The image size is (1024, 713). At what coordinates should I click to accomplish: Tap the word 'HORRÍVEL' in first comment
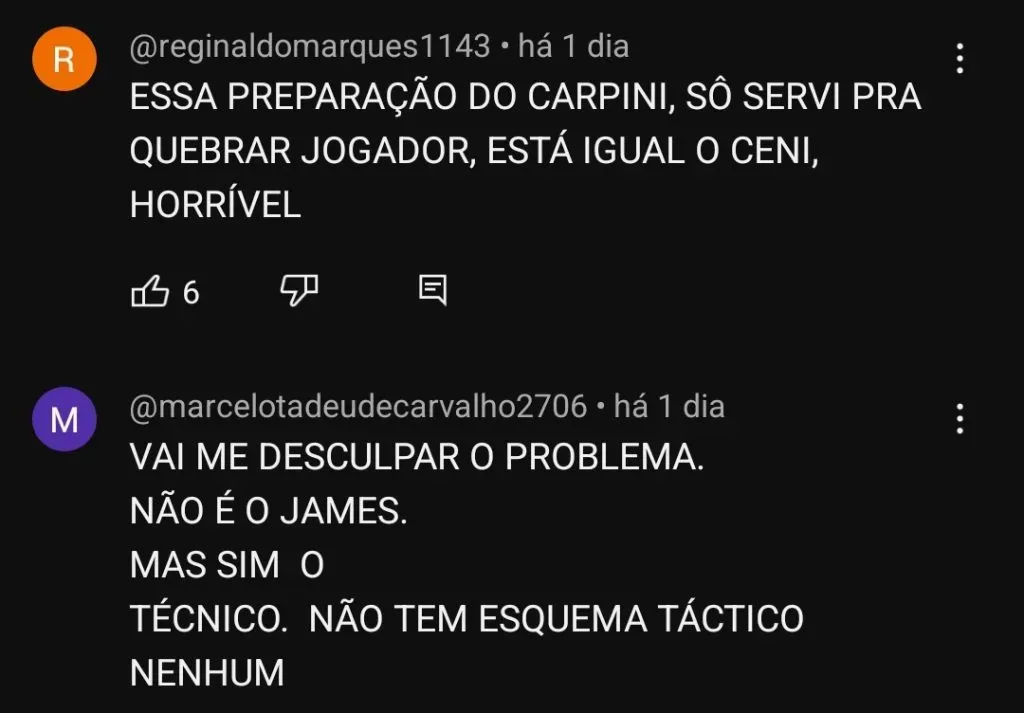pos(216,204)
